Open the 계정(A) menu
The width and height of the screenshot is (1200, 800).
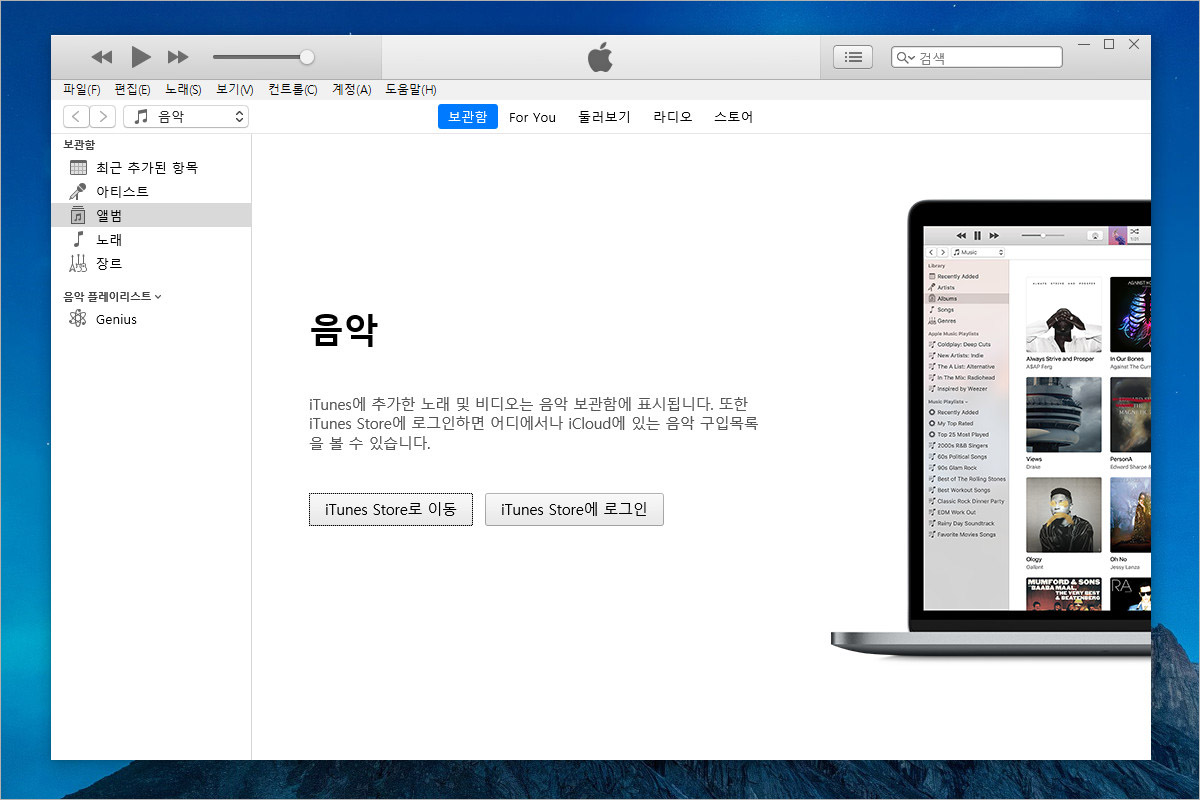[352, 90]
